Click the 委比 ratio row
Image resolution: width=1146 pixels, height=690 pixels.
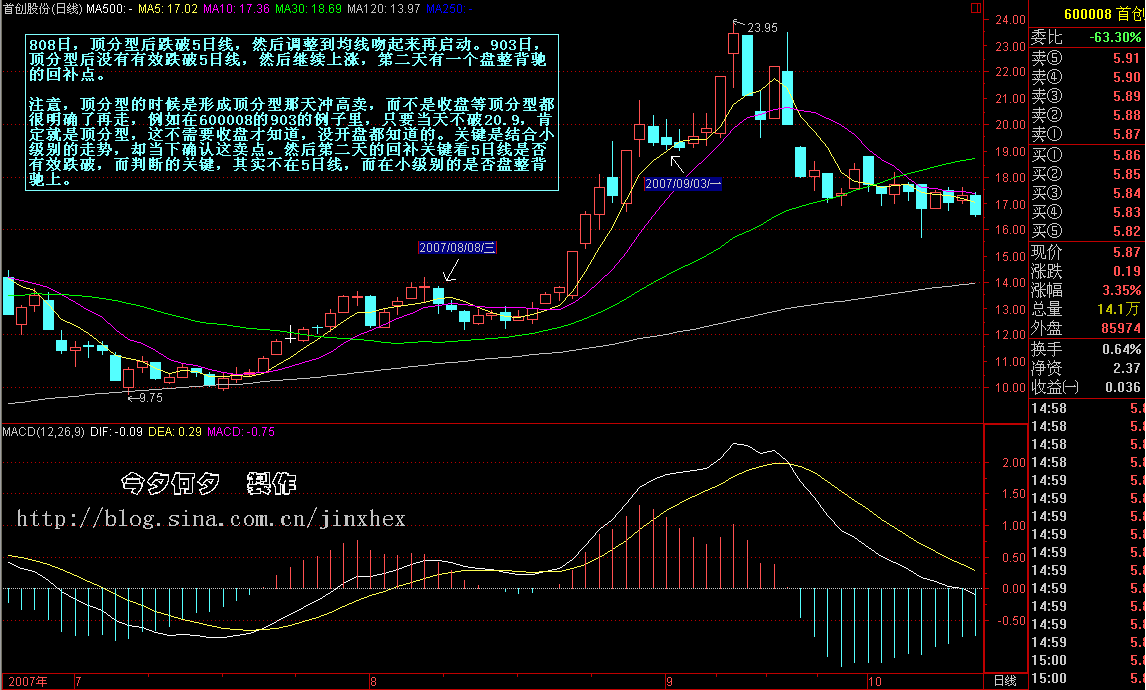1086,37
